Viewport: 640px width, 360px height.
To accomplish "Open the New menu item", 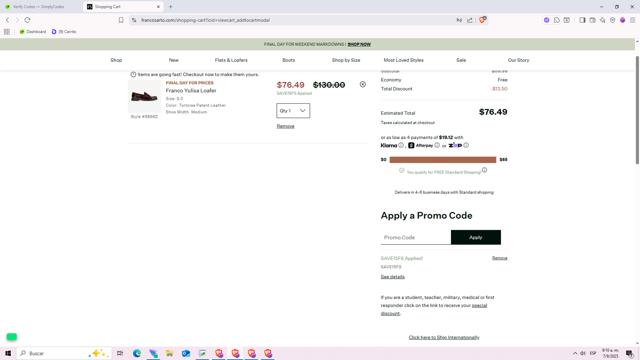I will pos(173,60).
